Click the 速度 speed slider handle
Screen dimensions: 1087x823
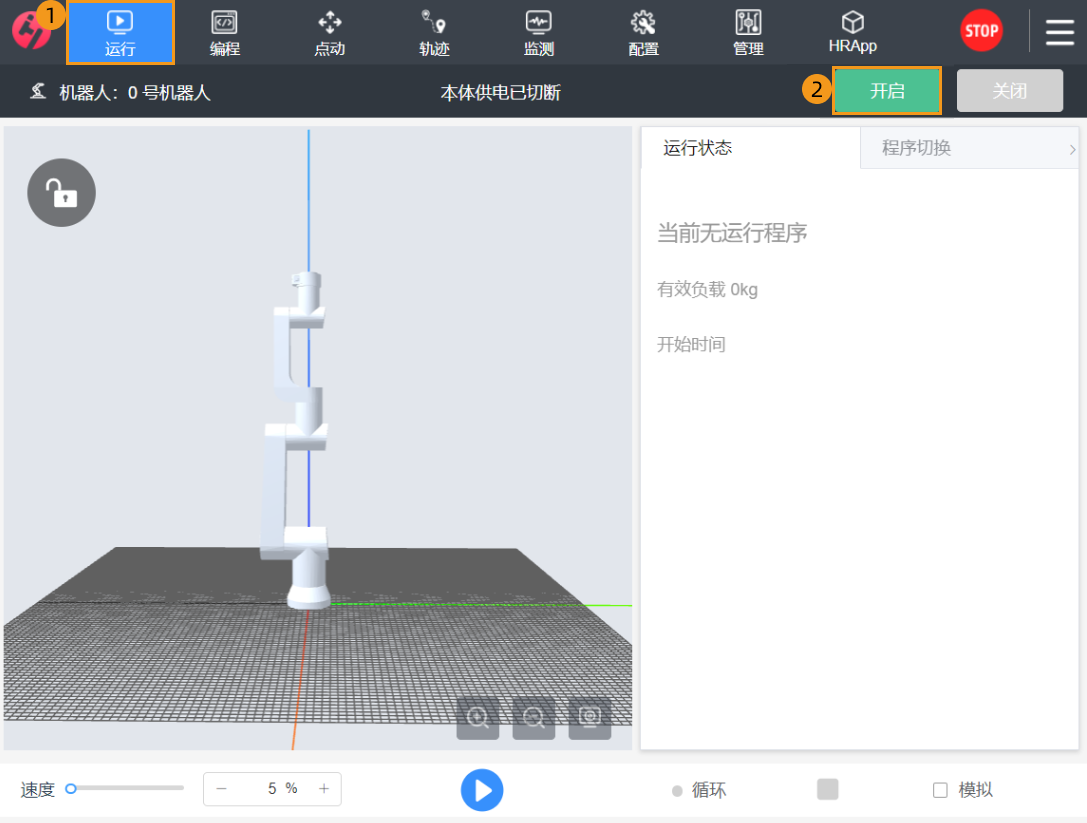(71, 789)
